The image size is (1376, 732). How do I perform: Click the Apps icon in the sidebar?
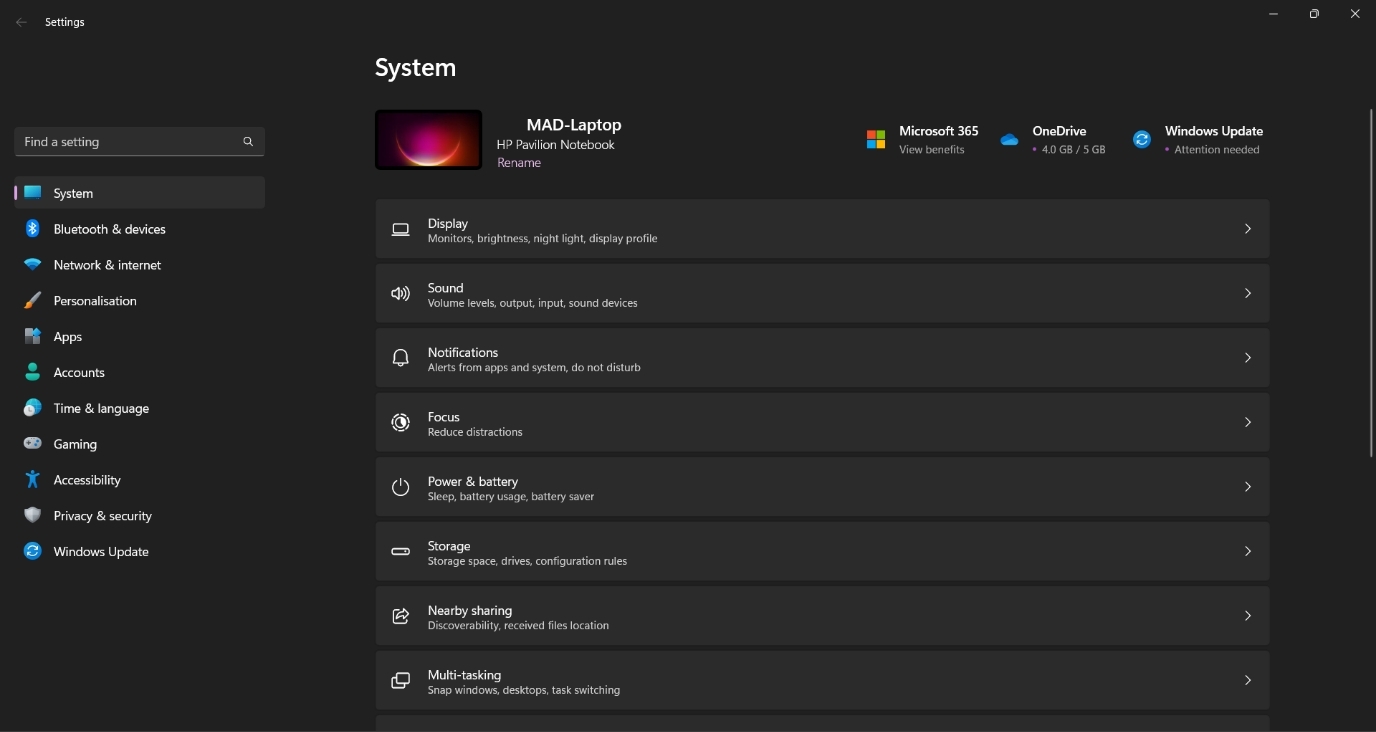tap(32, 336)
